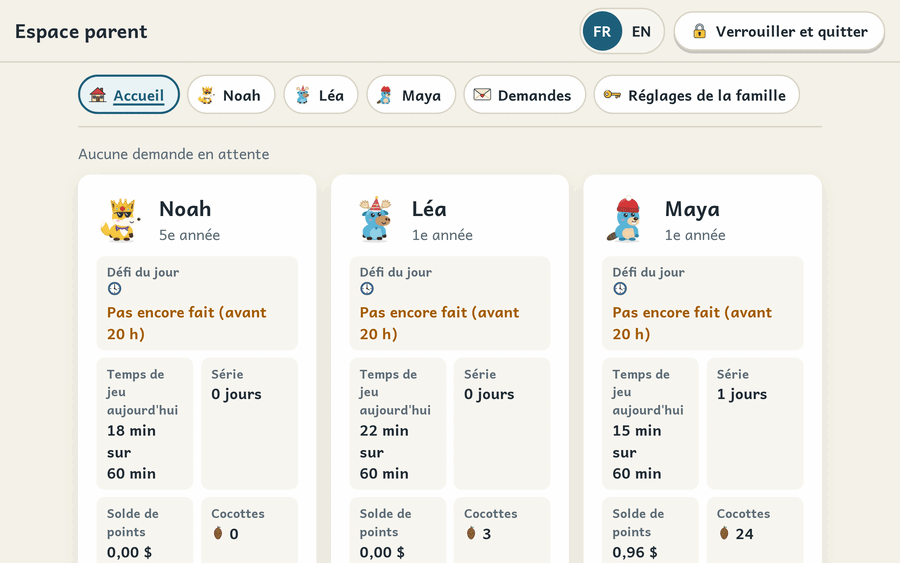Click the house icon on Accueil tab
The image size is (900, 563).
[x=98, y=95]
